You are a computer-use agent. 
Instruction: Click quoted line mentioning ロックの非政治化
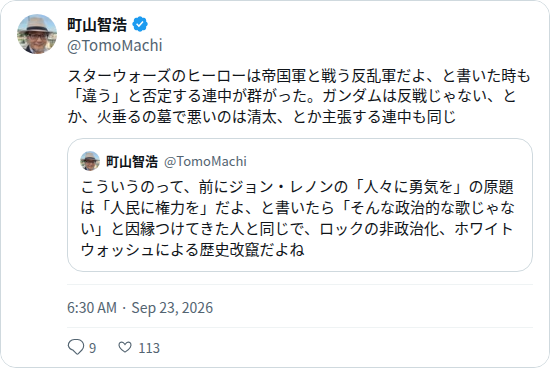pyautogui.click(x=297, y=229)
